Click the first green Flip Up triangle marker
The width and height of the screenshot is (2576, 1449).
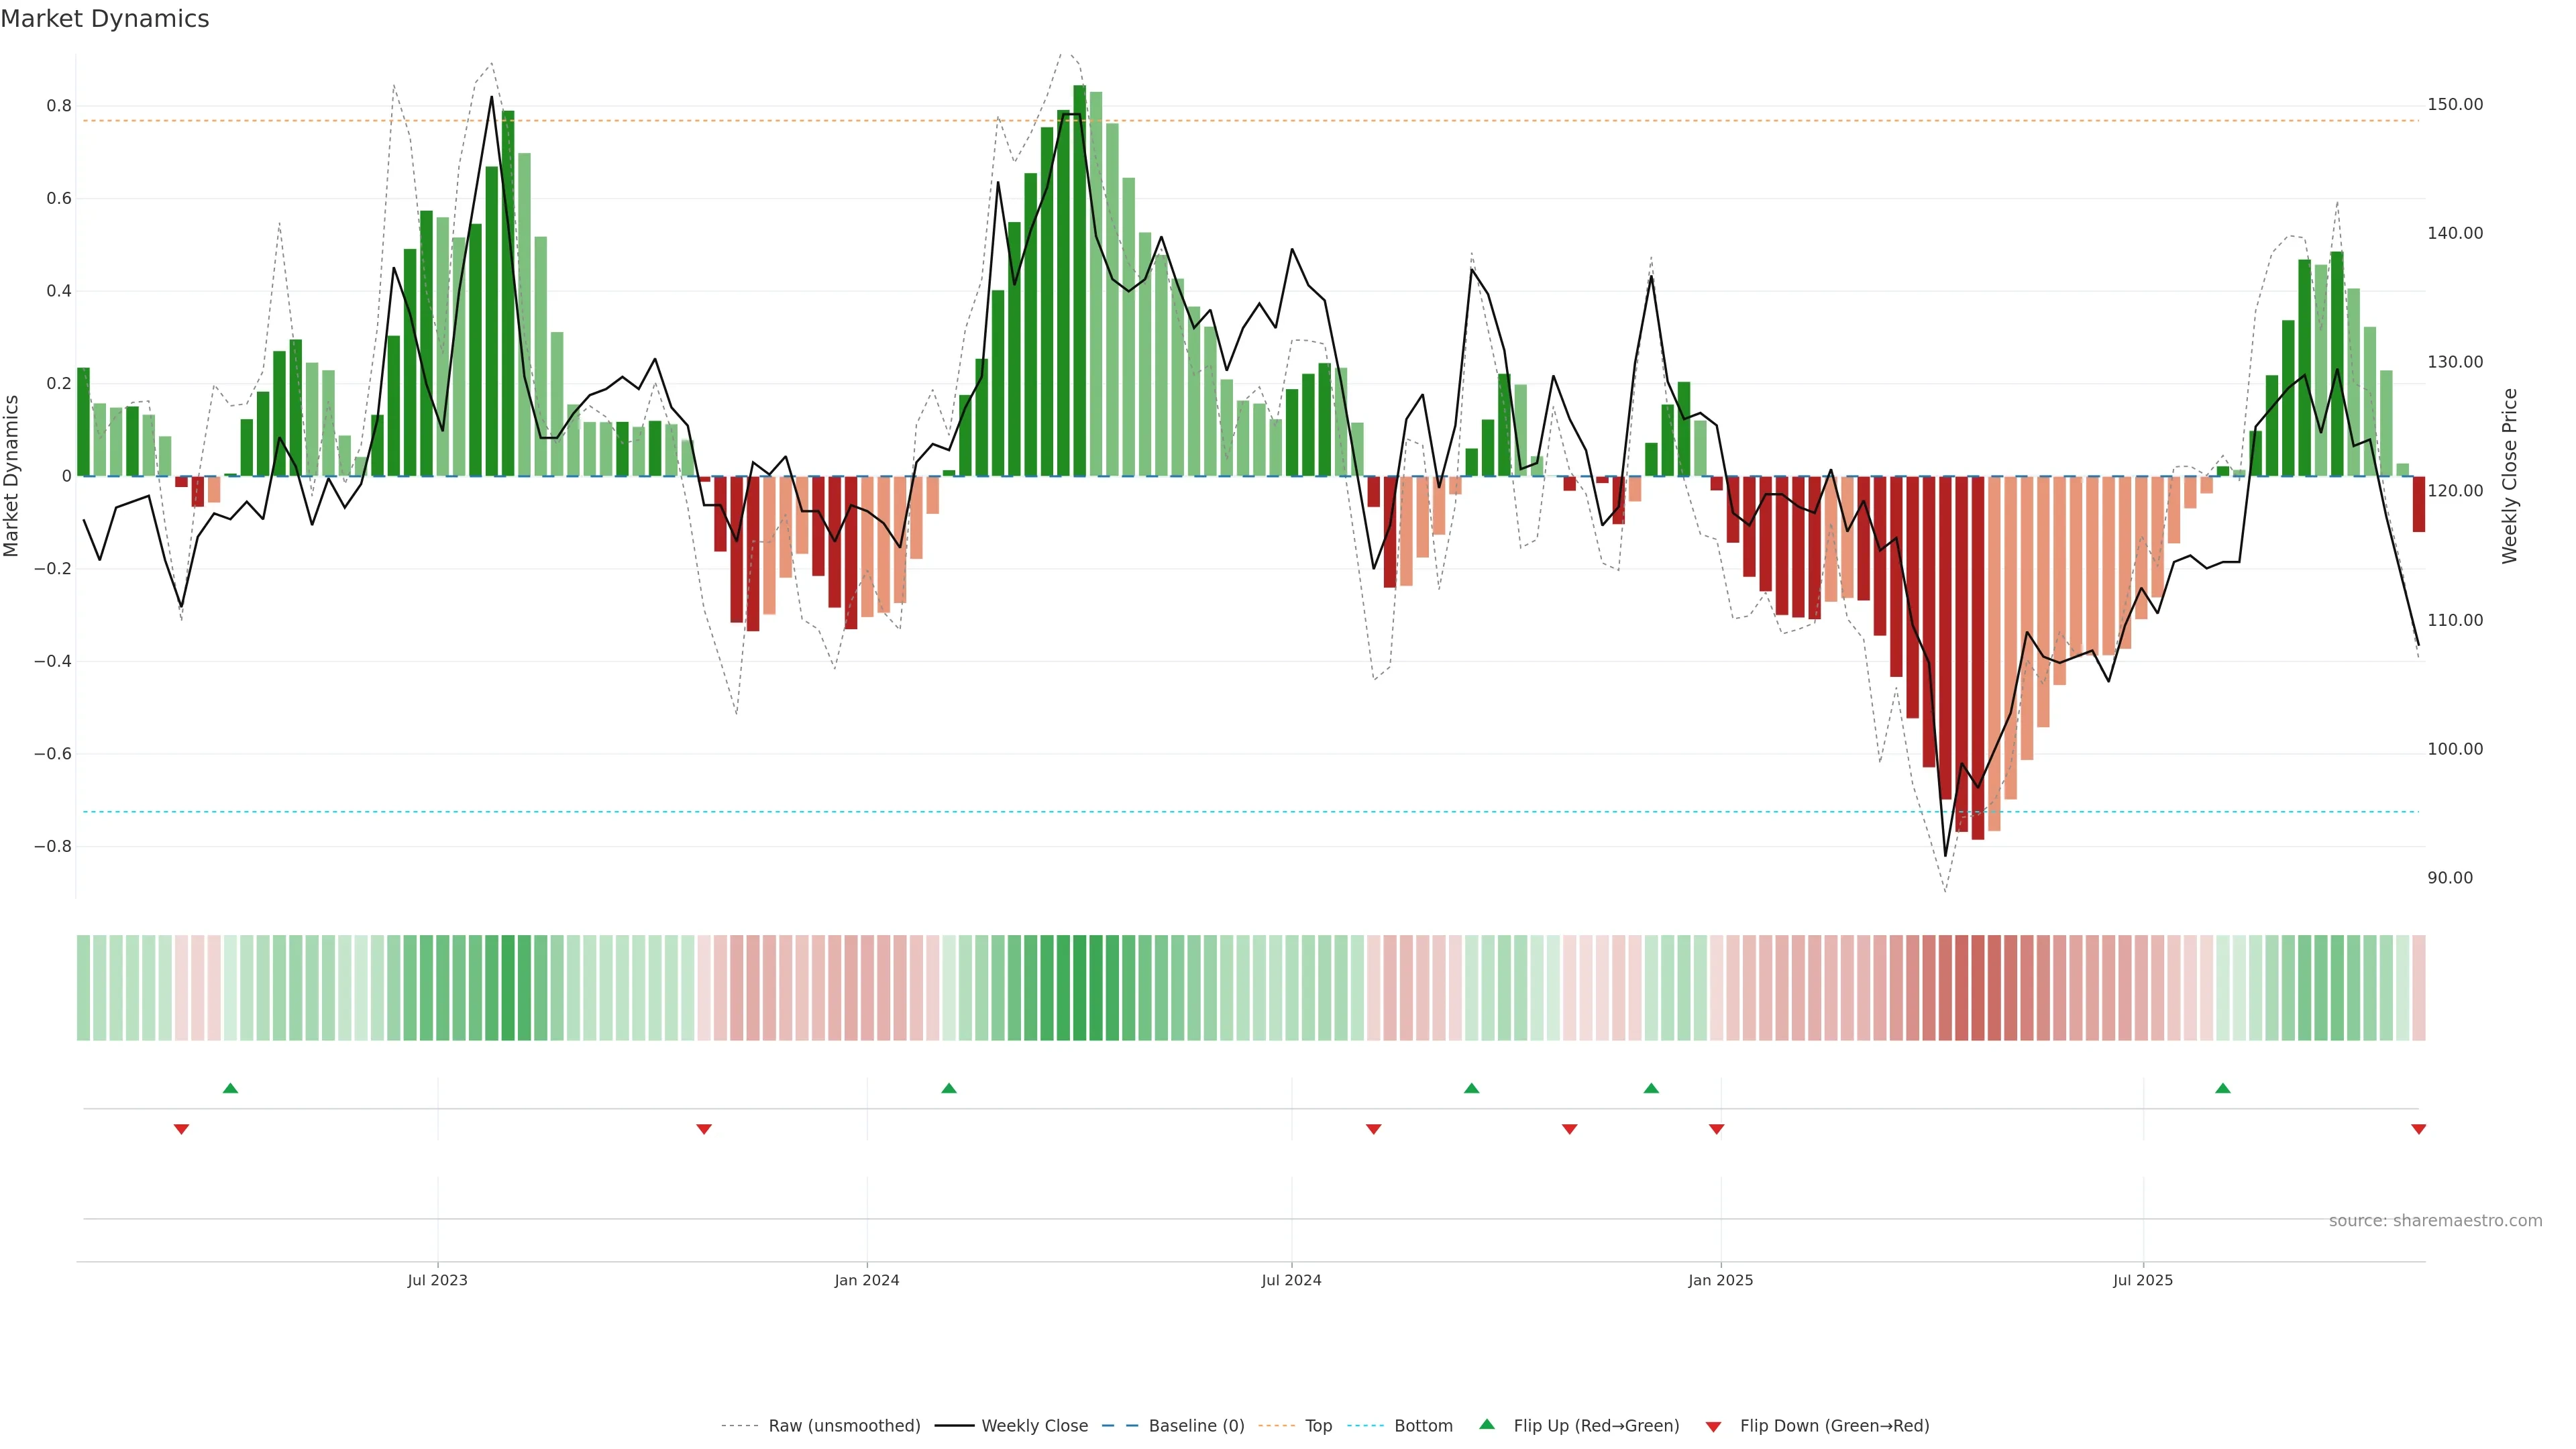pyautogui.click(x=230, y=1088)
